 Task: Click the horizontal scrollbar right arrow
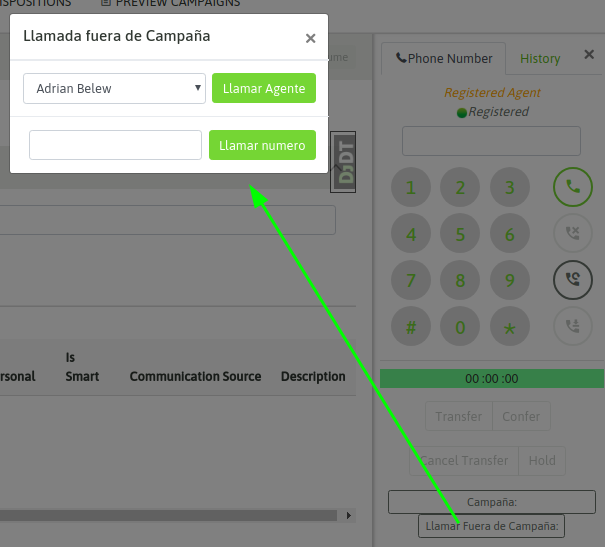350,516
